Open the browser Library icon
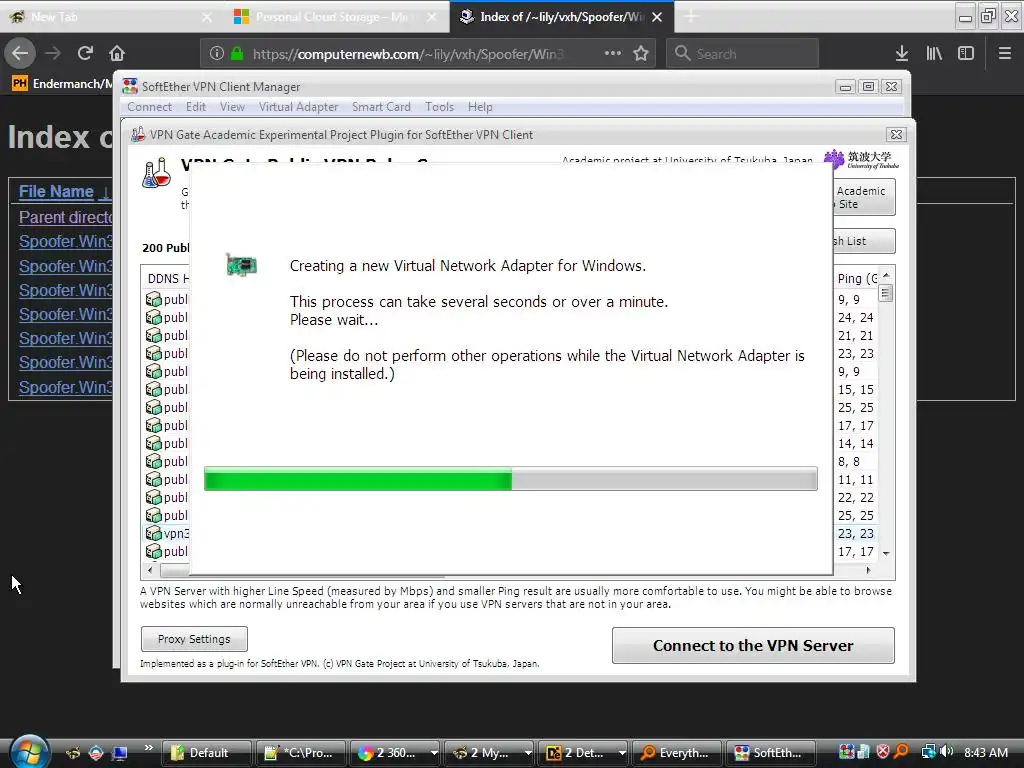Viewport: 1024px width, 768px height. coord(934,53)
